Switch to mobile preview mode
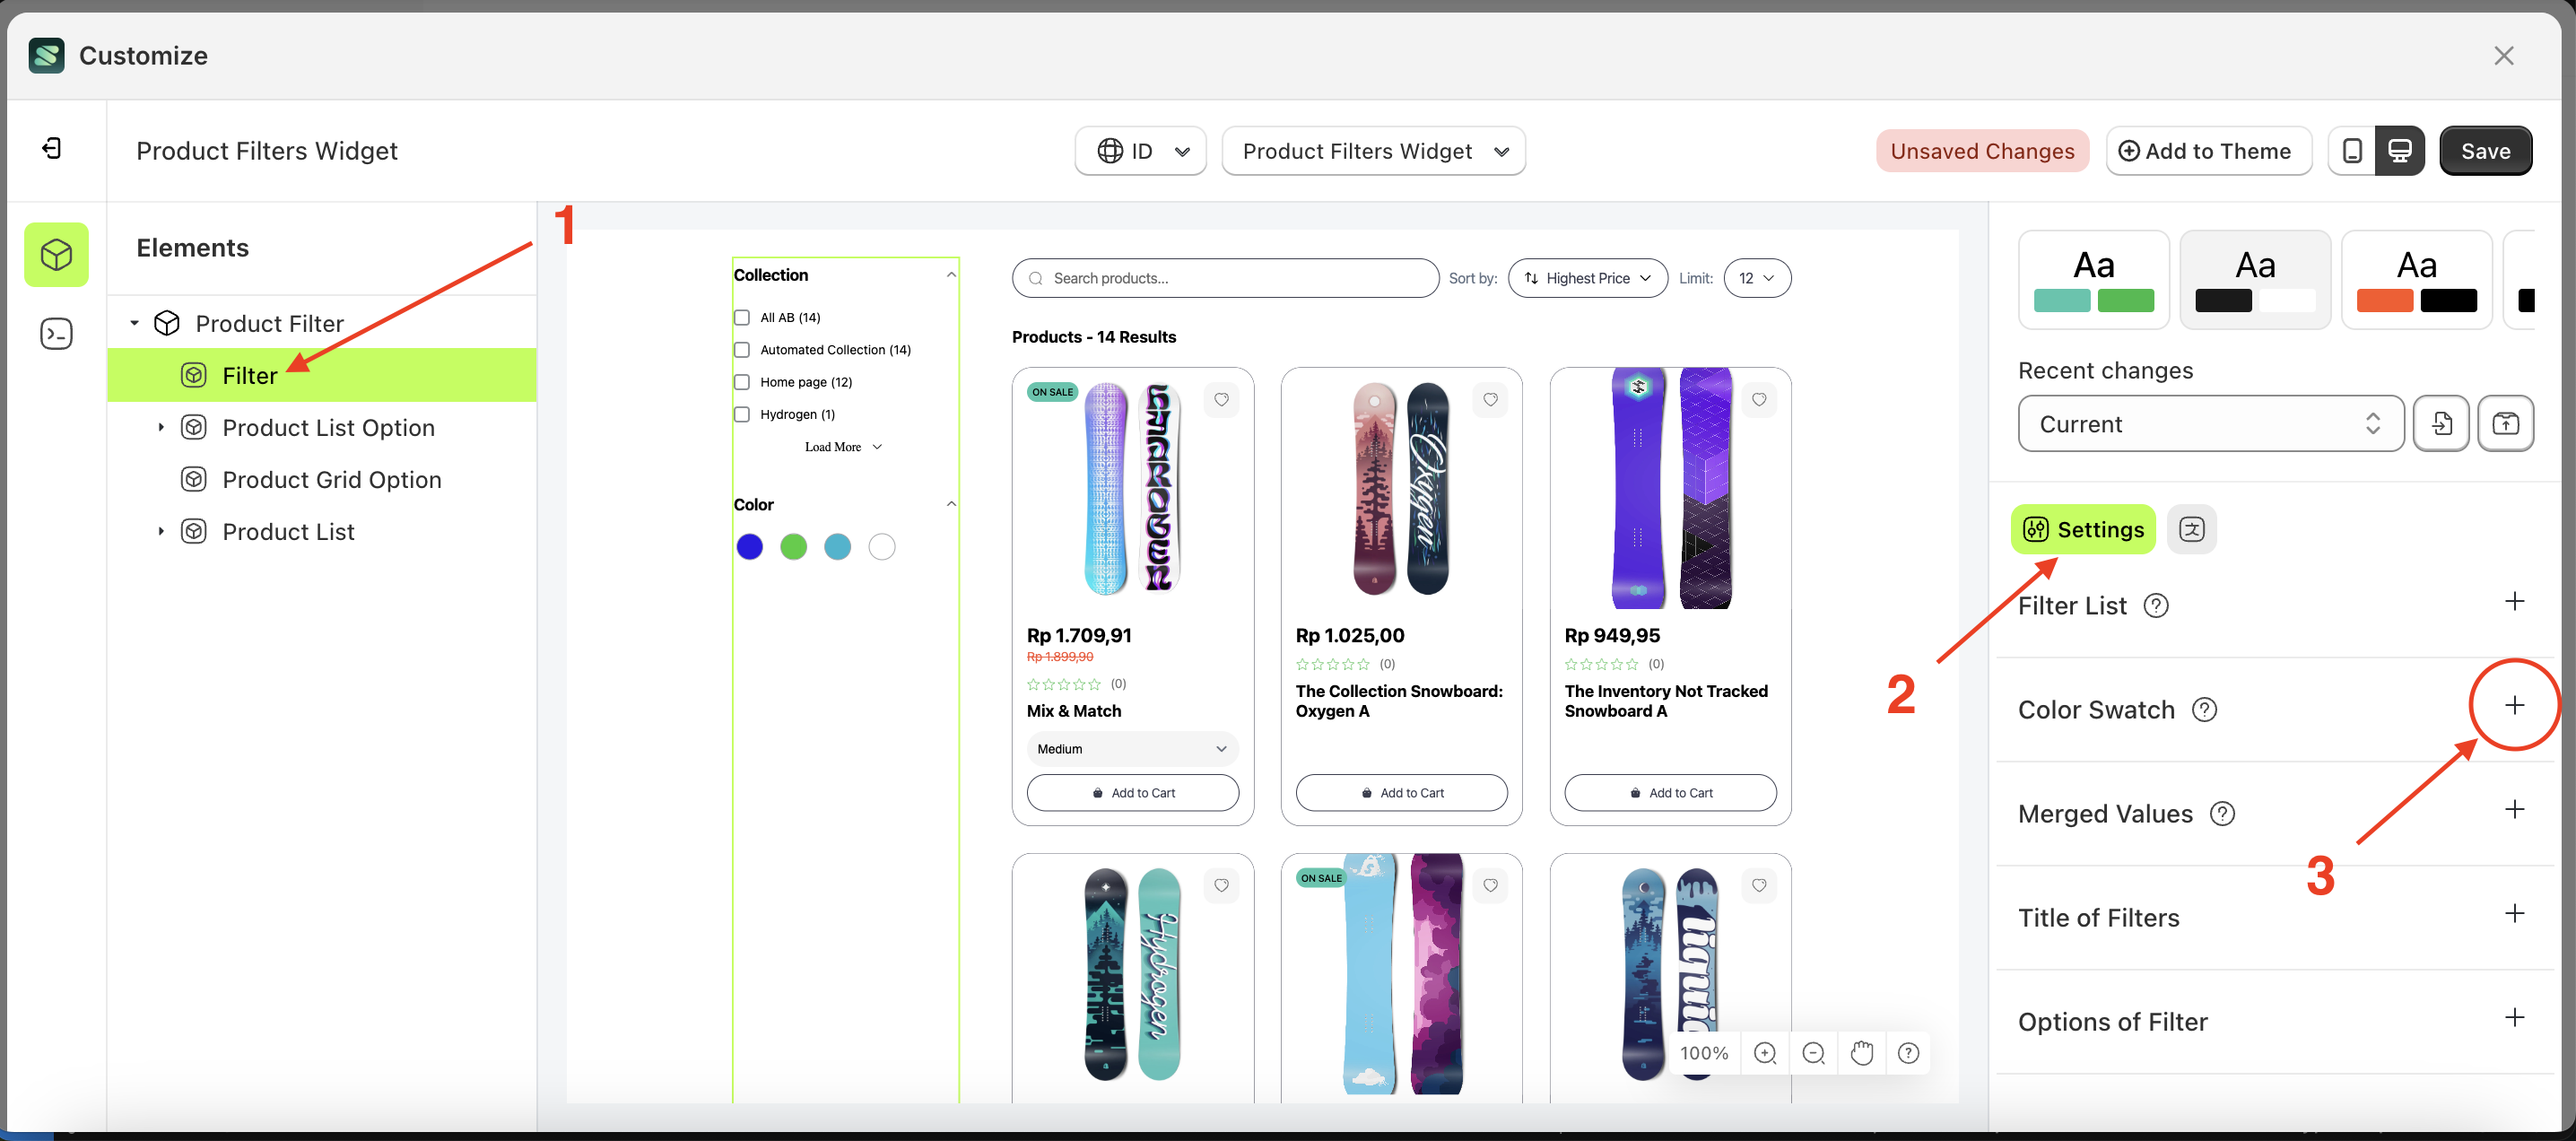 coord(2352,150)
